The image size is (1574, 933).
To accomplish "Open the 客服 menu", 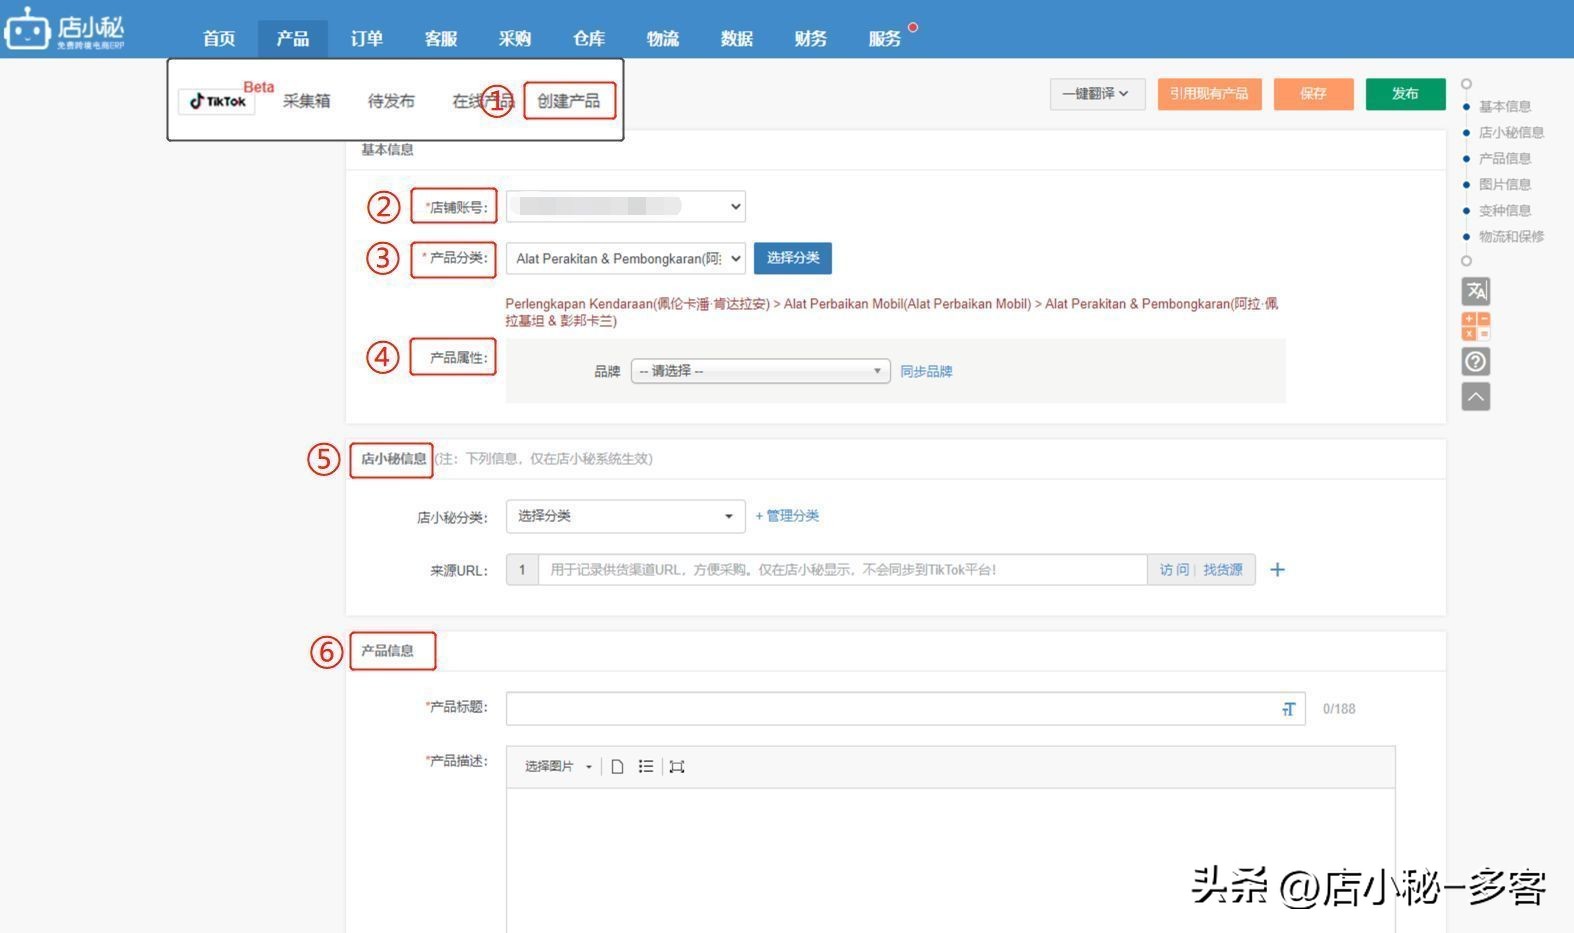I will (x=441, y=38).
